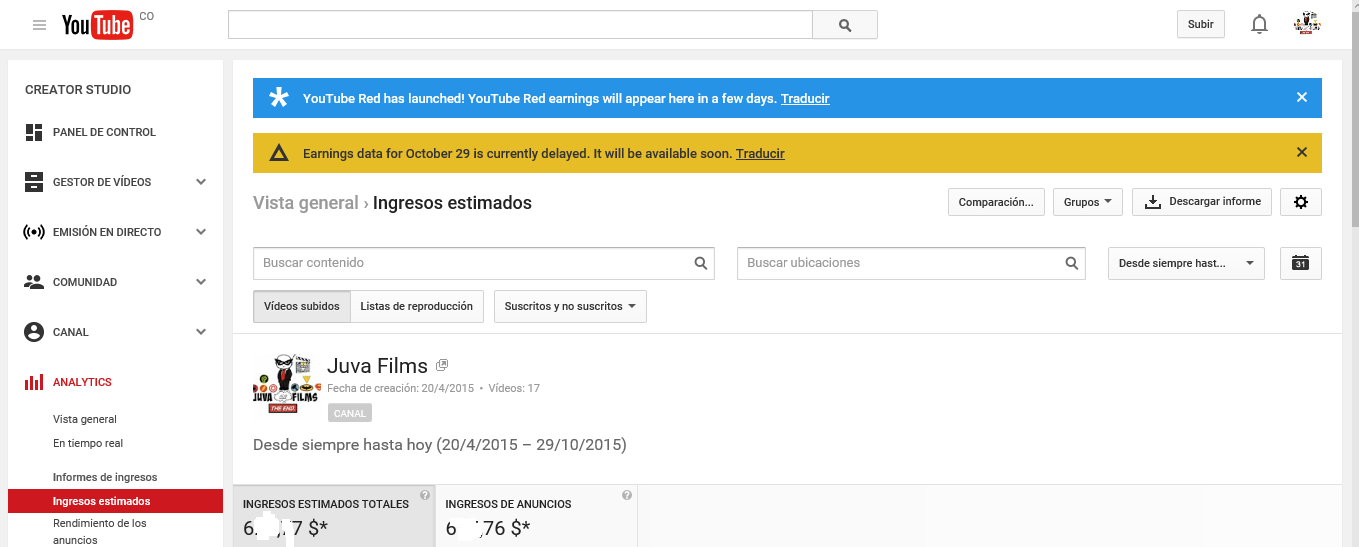1359x547 pixels.
Task: Click the Analytics bar chart icon
Action: pyautogui.click(x=34, y=382)
